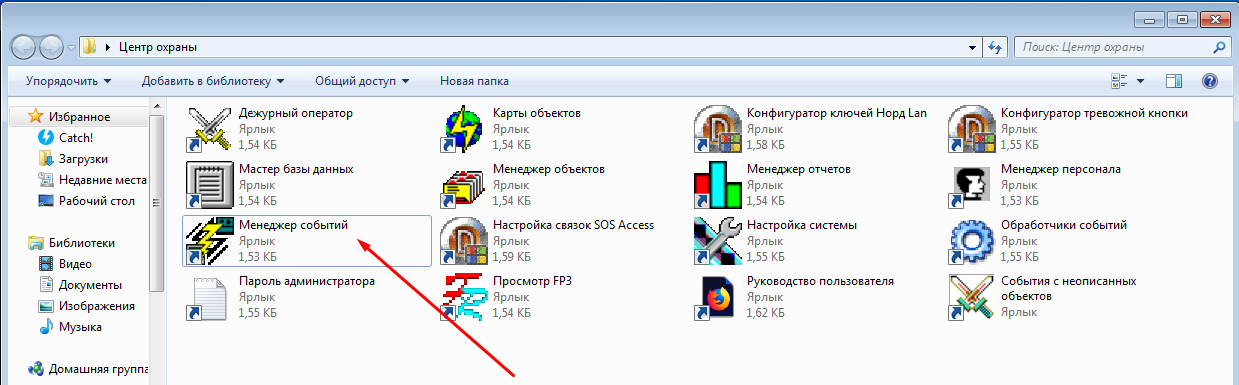This screenshot has height=385, width=1239.
Task: Select the Карты объектов shortcut icon
Action: coord(464,129)
